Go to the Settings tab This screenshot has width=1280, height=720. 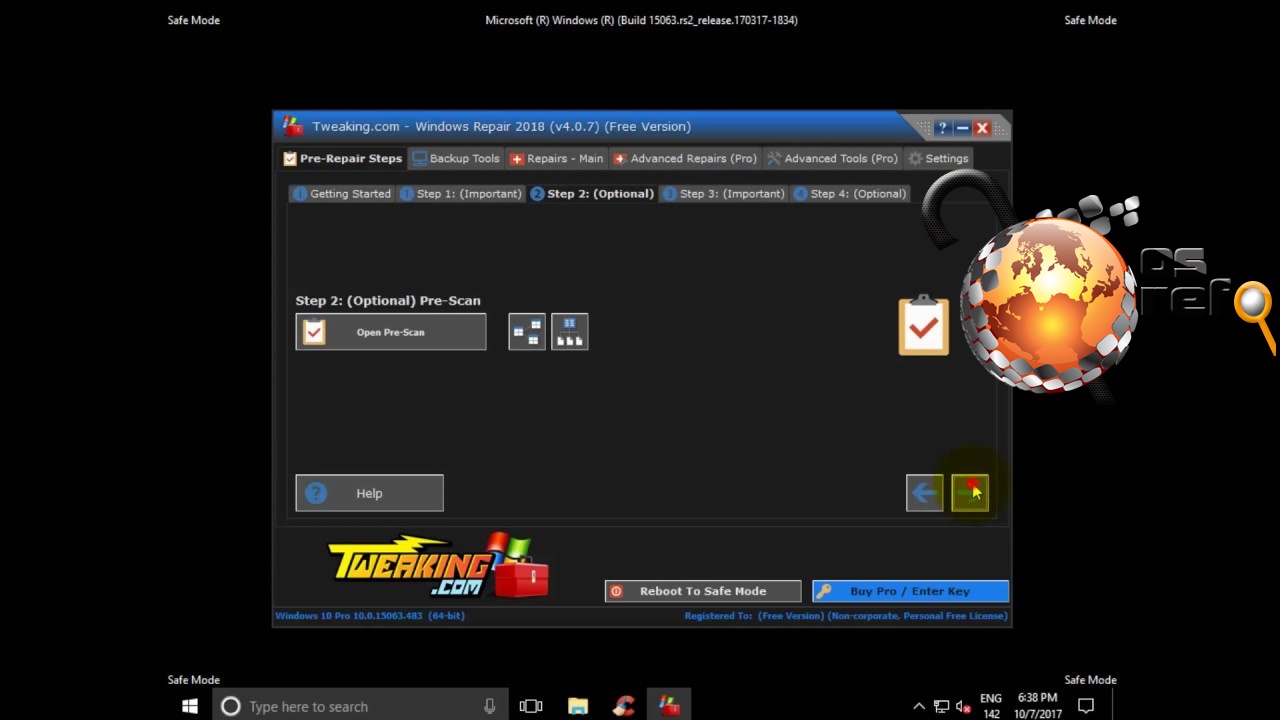tap(938, 158)
